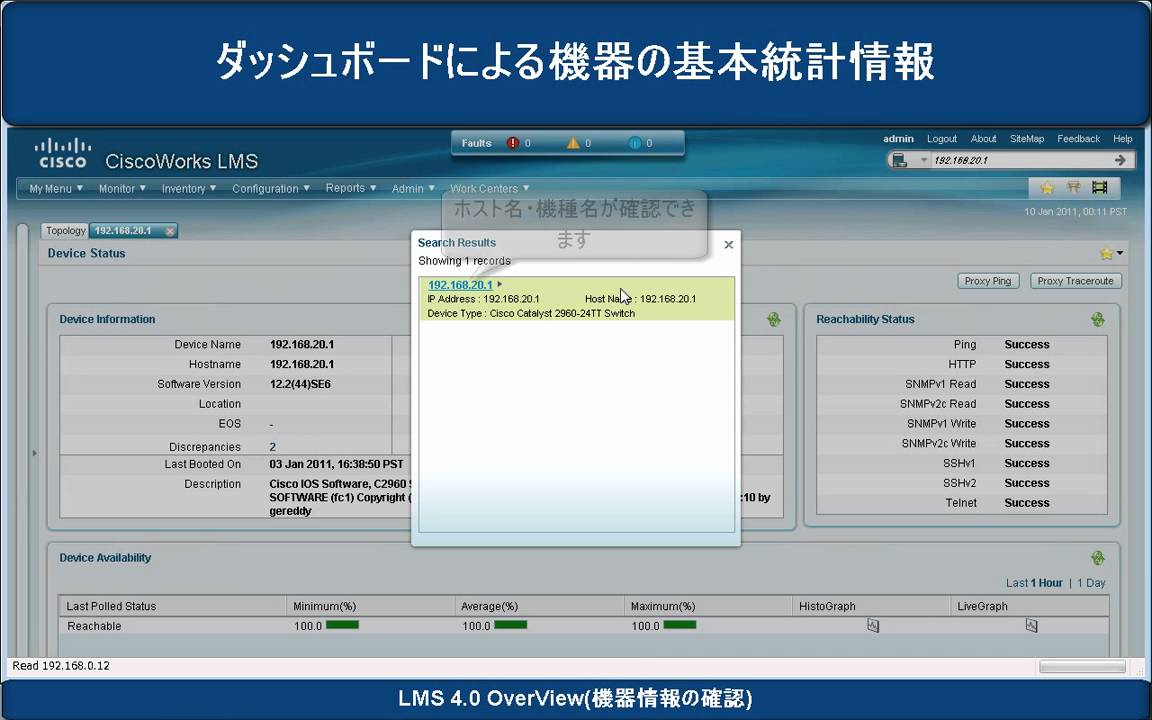1152x720 pixels.
Task: Open the HistoGraph icon for Reachable row
Action: click(x=873, y=626)
